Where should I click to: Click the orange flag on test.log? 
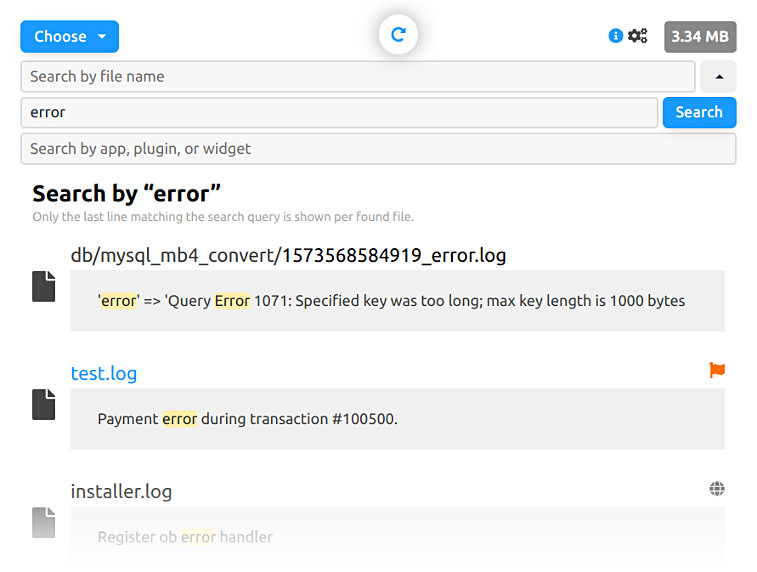click(716, 370)
